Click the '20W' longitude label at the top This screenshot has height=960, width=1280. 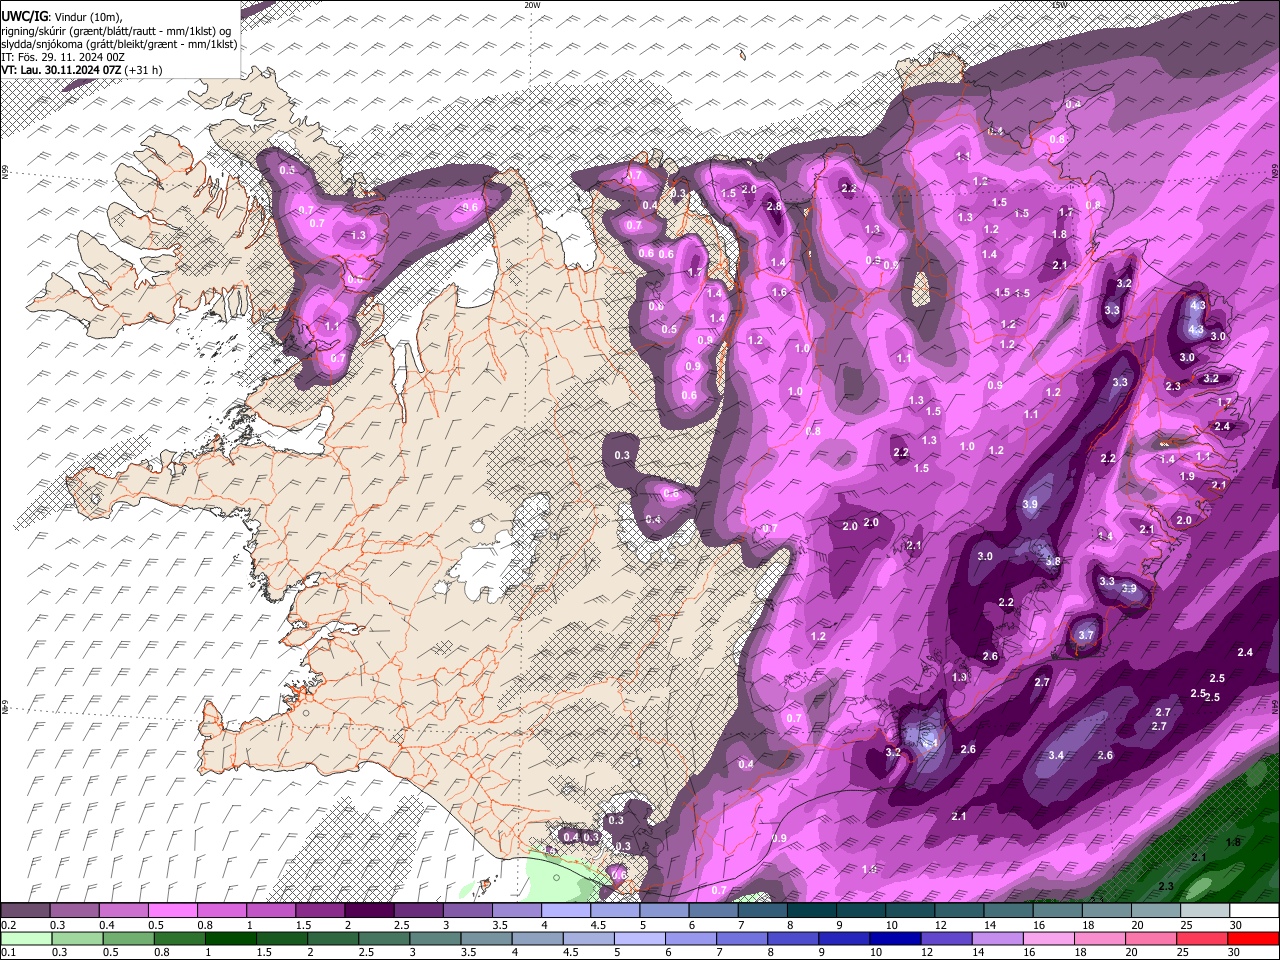pyautogui.click(x=533, y=5)
